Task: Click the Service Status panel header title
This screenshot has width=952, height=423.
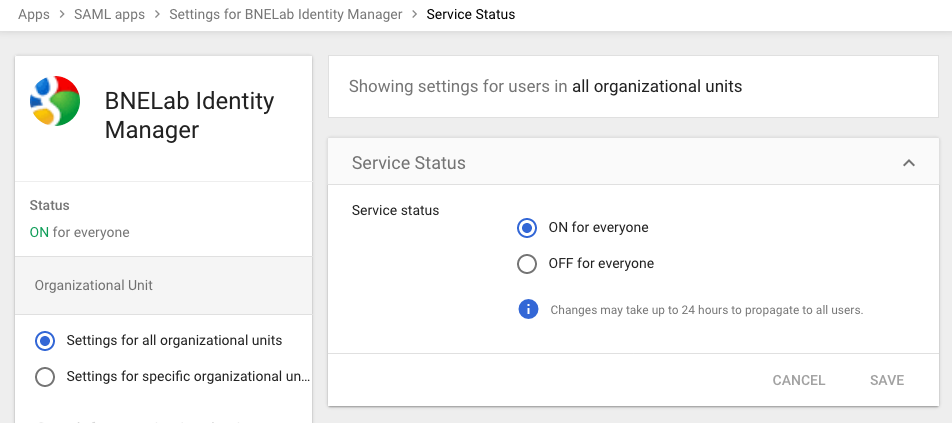Action: [408, 163]
